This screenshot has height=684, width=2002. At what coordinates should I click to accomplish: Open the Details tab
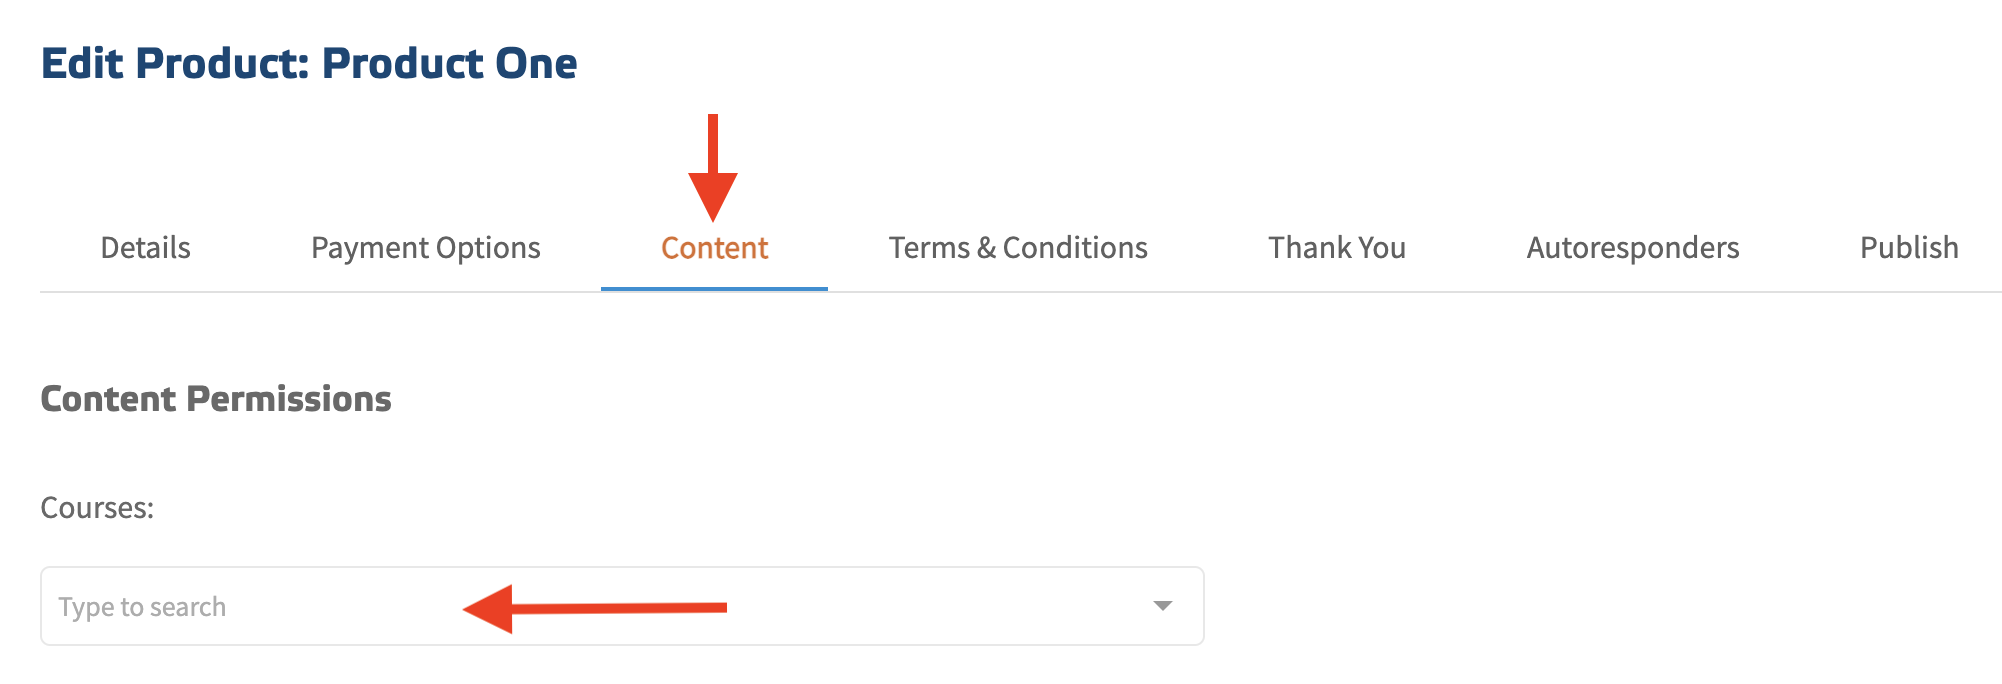145,248
